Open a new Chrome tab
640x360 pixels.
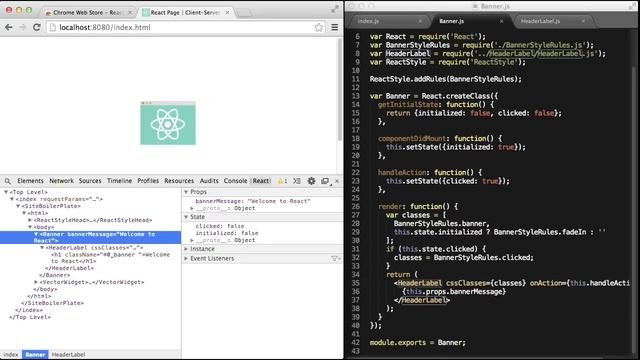click(x=244, y=13)
